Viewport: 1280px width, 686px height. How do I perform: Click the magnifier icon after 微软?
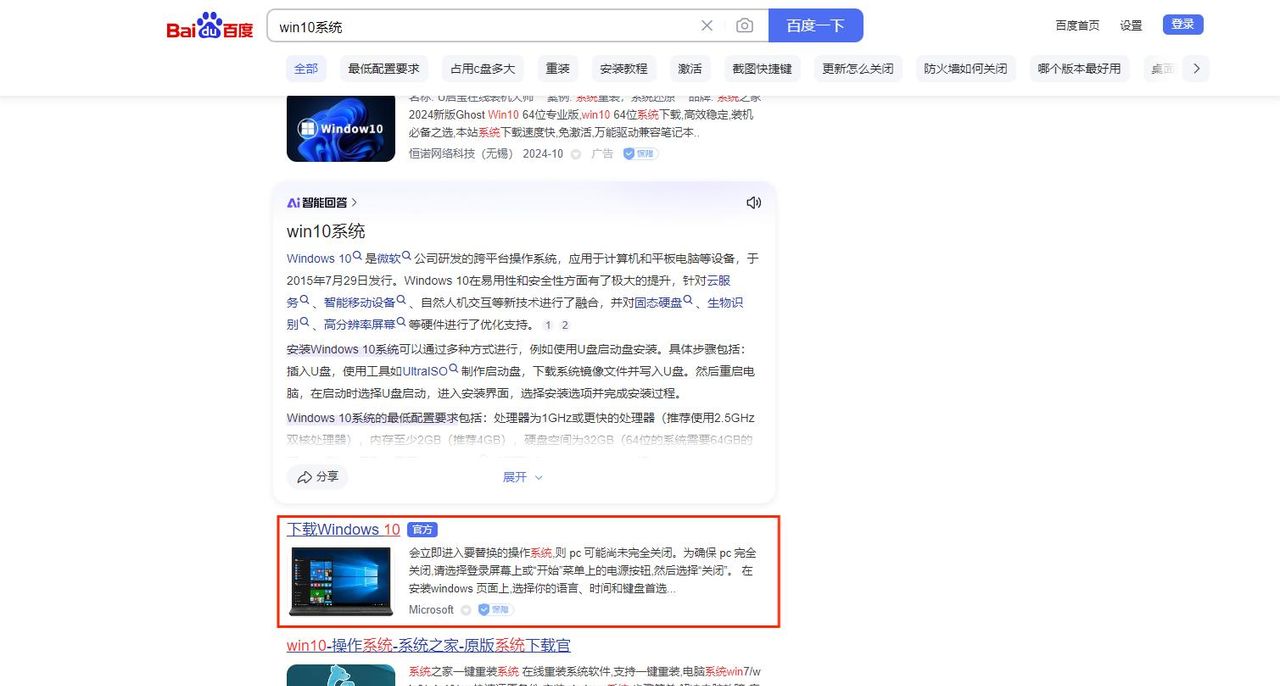click(407, 257)
